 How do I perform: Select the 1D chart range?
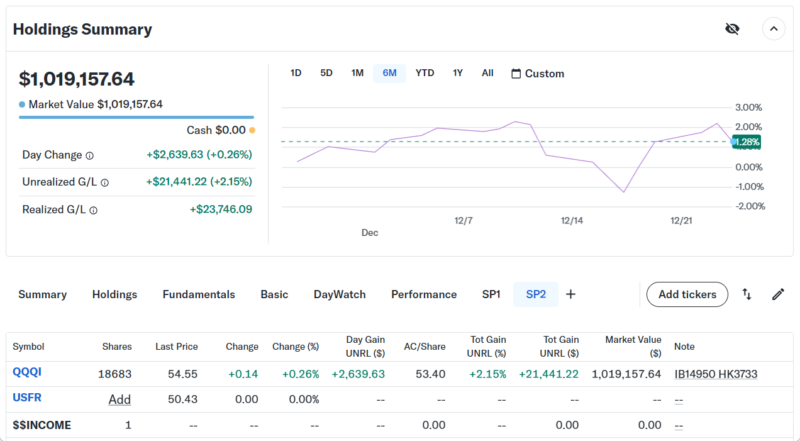point(296,73)
